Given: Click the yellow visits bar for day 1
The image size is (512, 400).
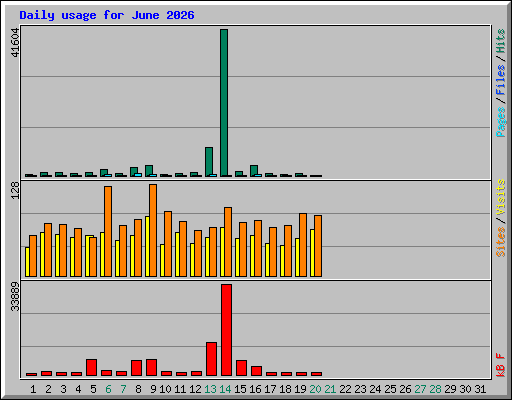Looking at the screenshot, I should (x=27, y=262).
